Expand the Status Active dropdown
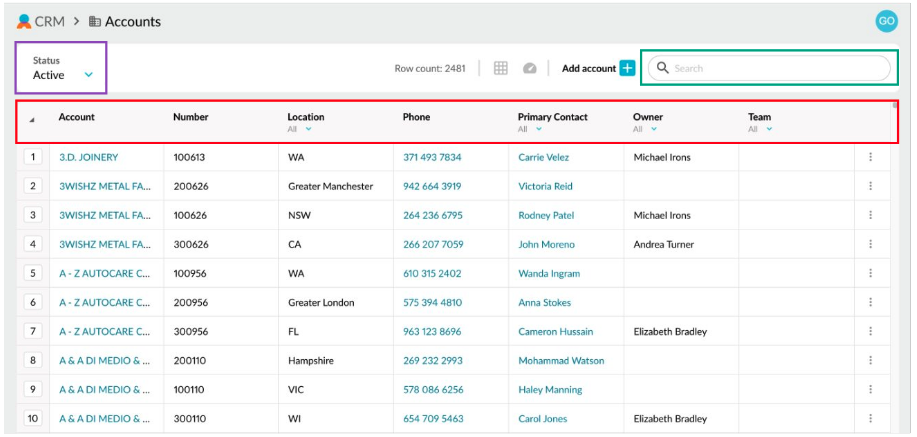 (88, 75)
